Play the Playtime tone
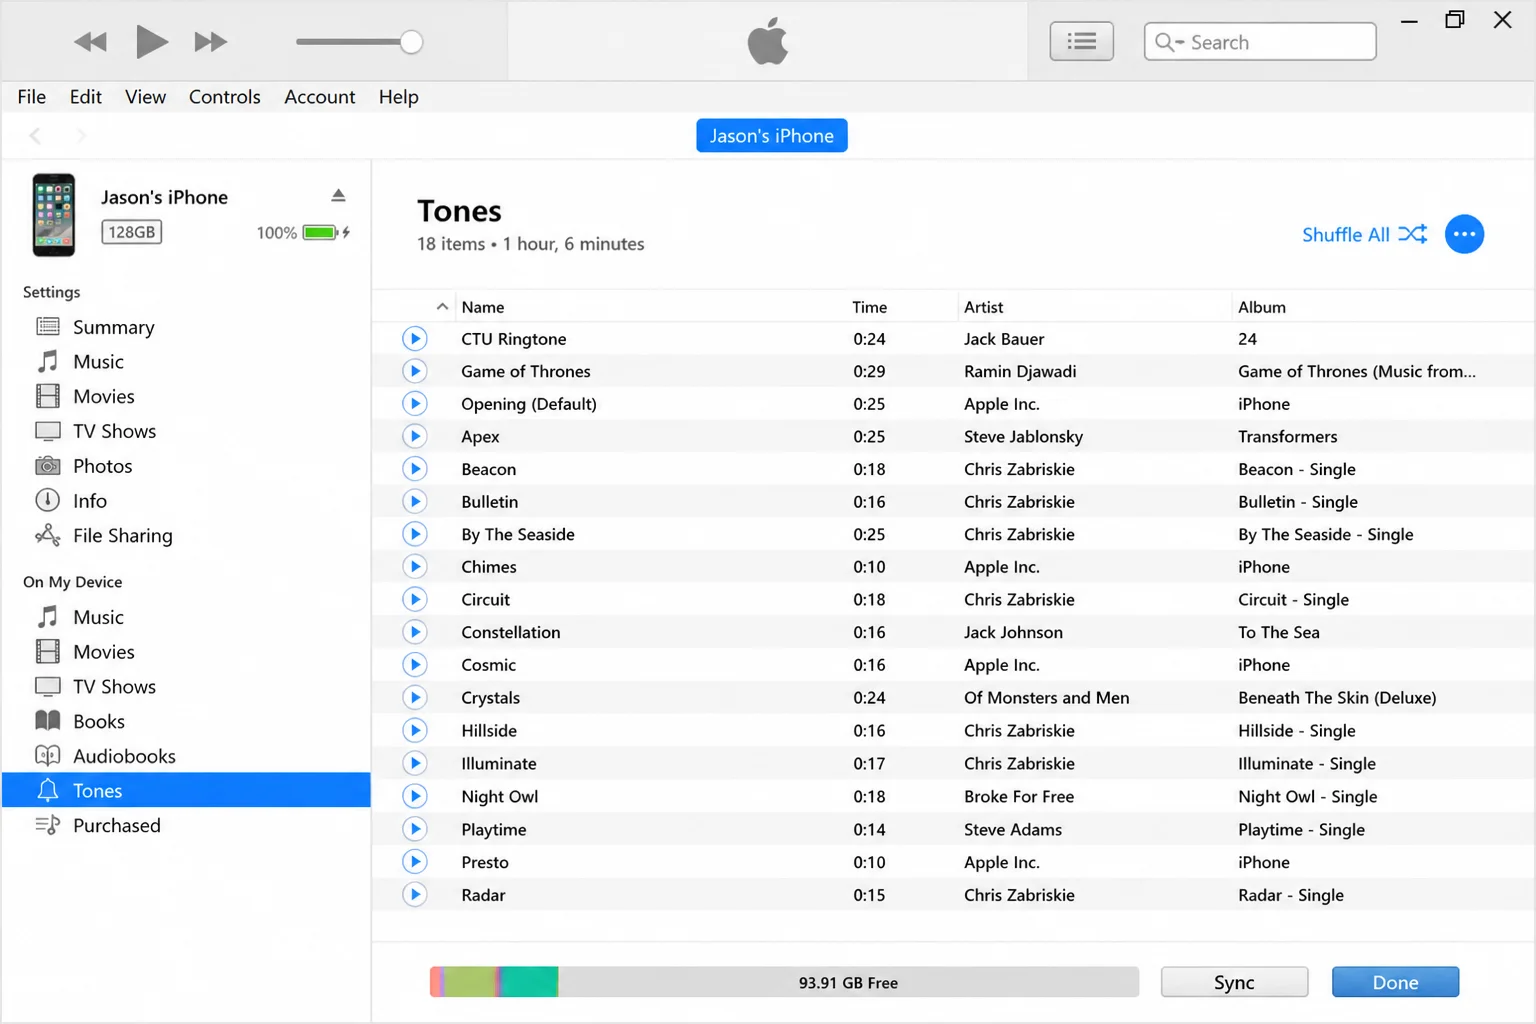The height and width of the screenshot is (1024, 1536). click(415, 829)
